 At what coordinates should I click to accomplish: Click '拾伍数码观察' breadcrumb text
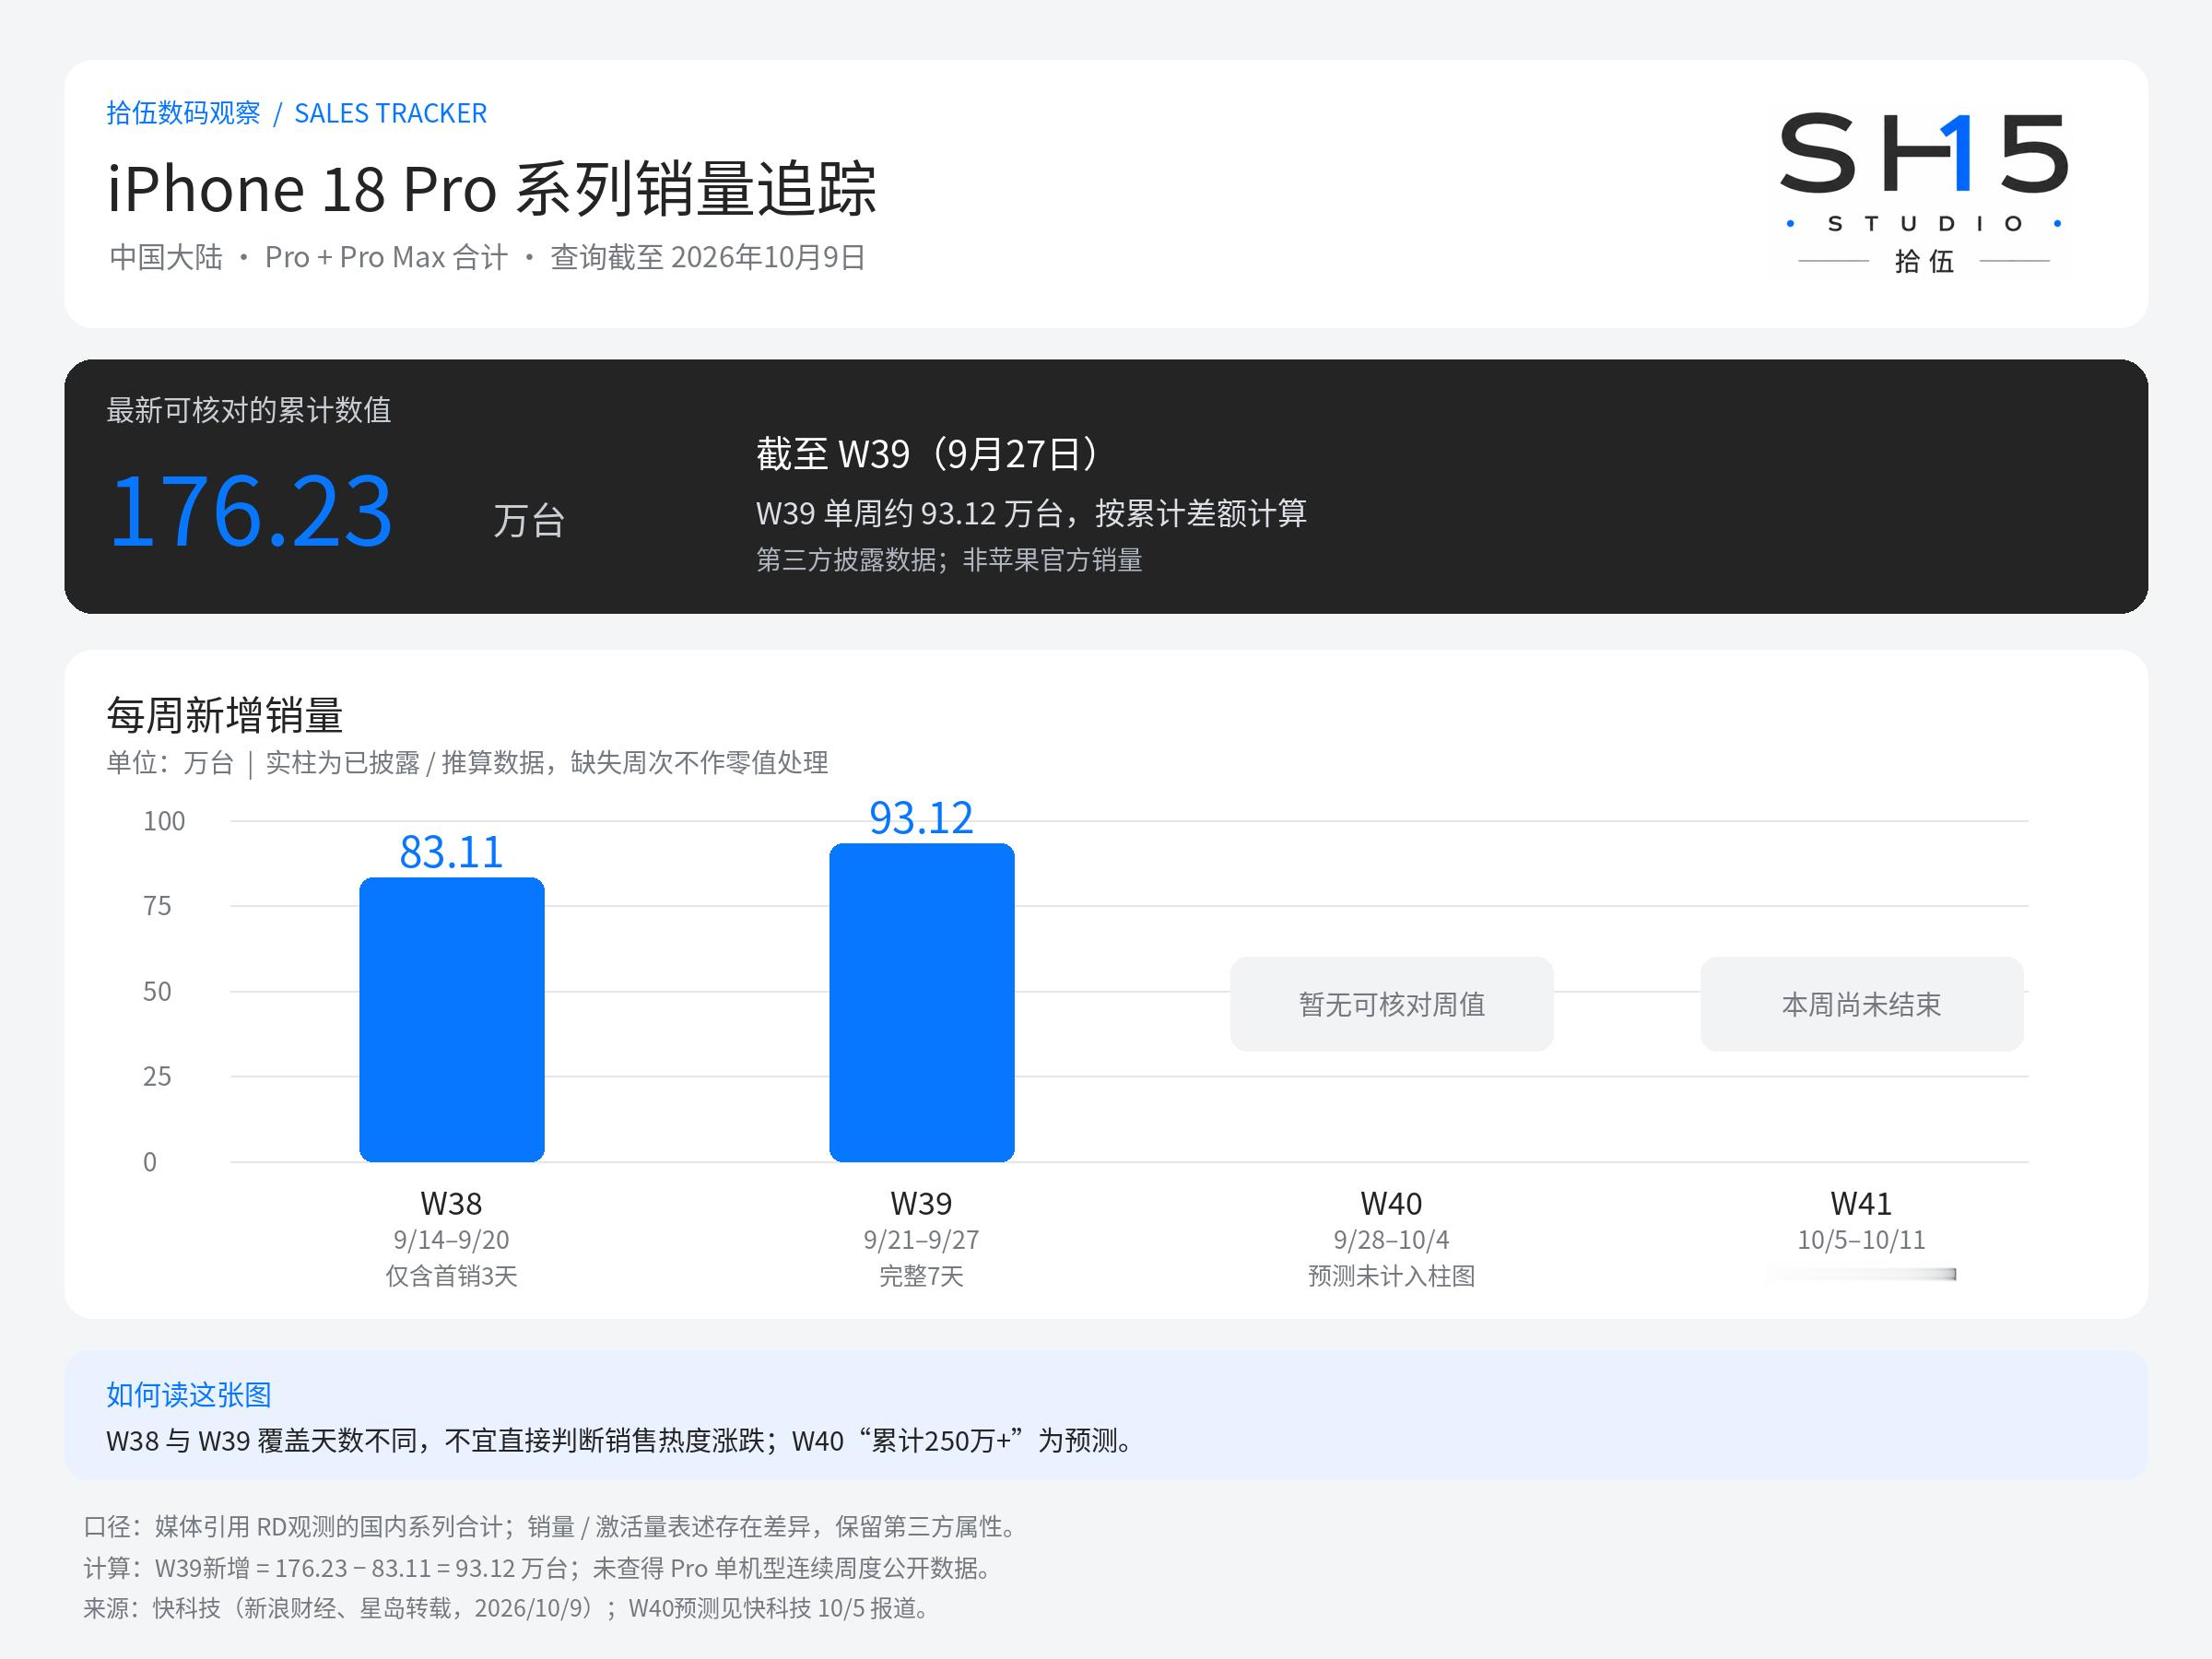click(x=183, y=113)
